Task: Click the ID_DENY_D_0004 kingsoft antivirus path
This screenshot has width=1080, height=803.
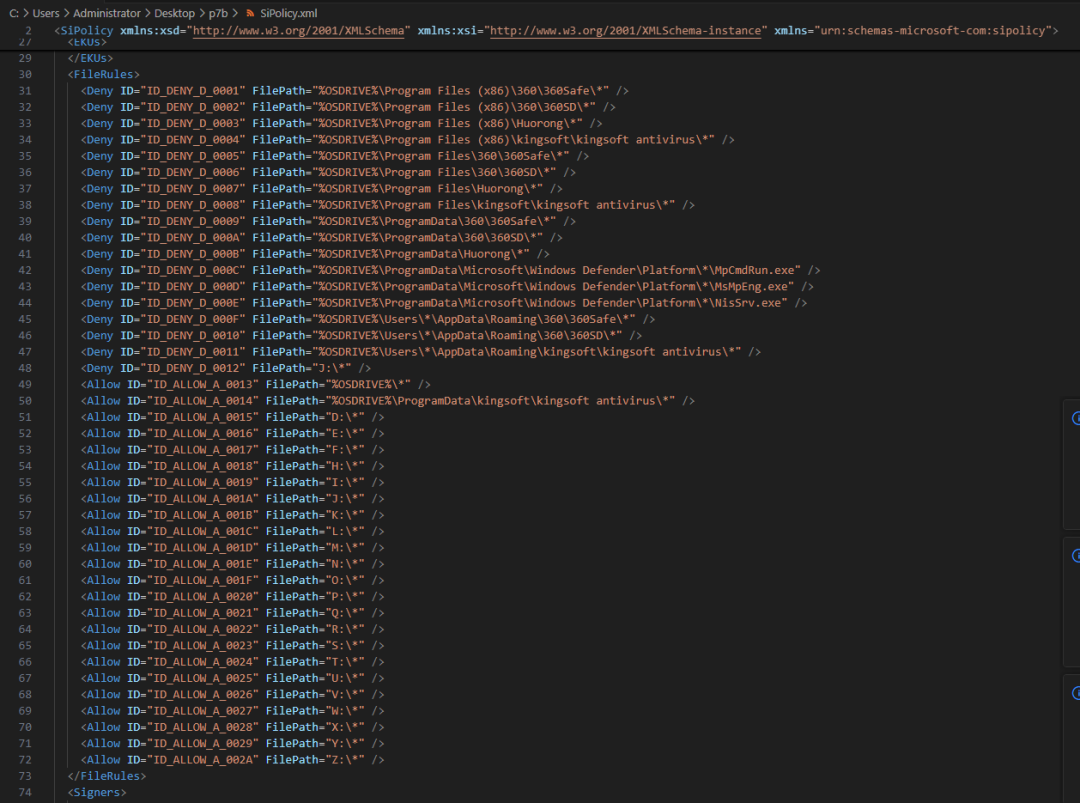Action: (x=513, y=140)
